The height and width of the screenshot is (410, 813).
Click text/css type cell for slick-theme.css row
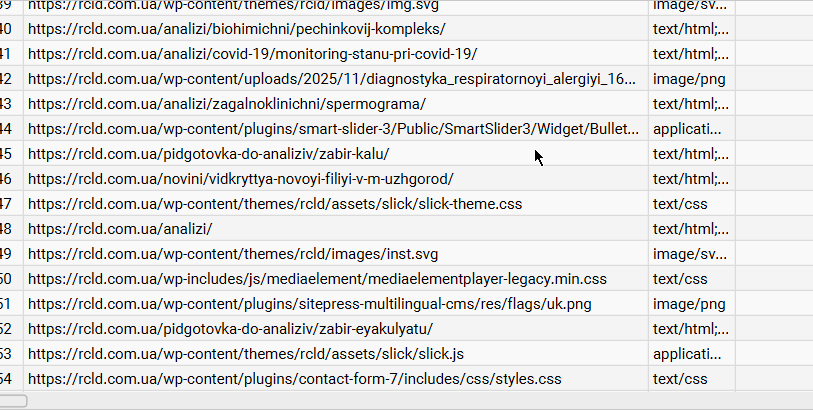[680, 204]
